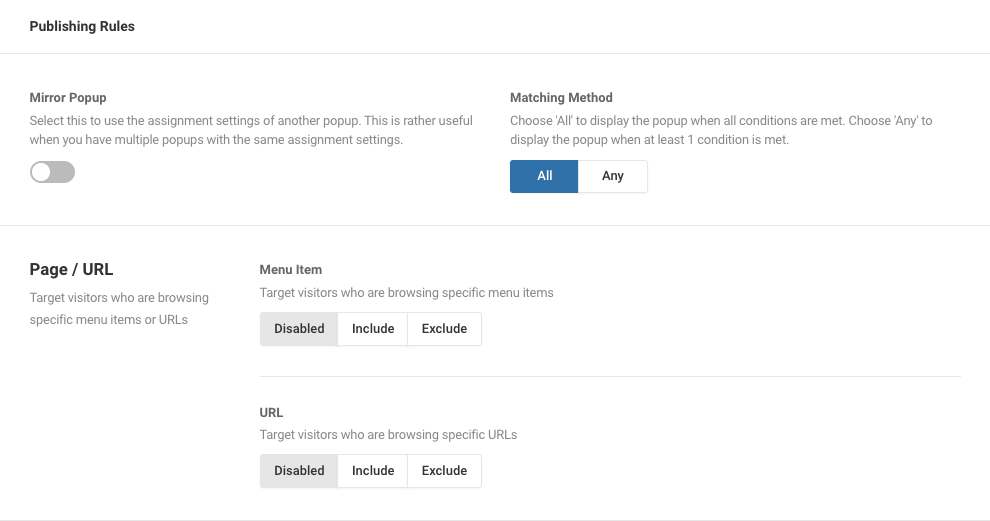Set URL rule to Disabled
Viewport: 990px width, 521px height.
tap(299, 471)
